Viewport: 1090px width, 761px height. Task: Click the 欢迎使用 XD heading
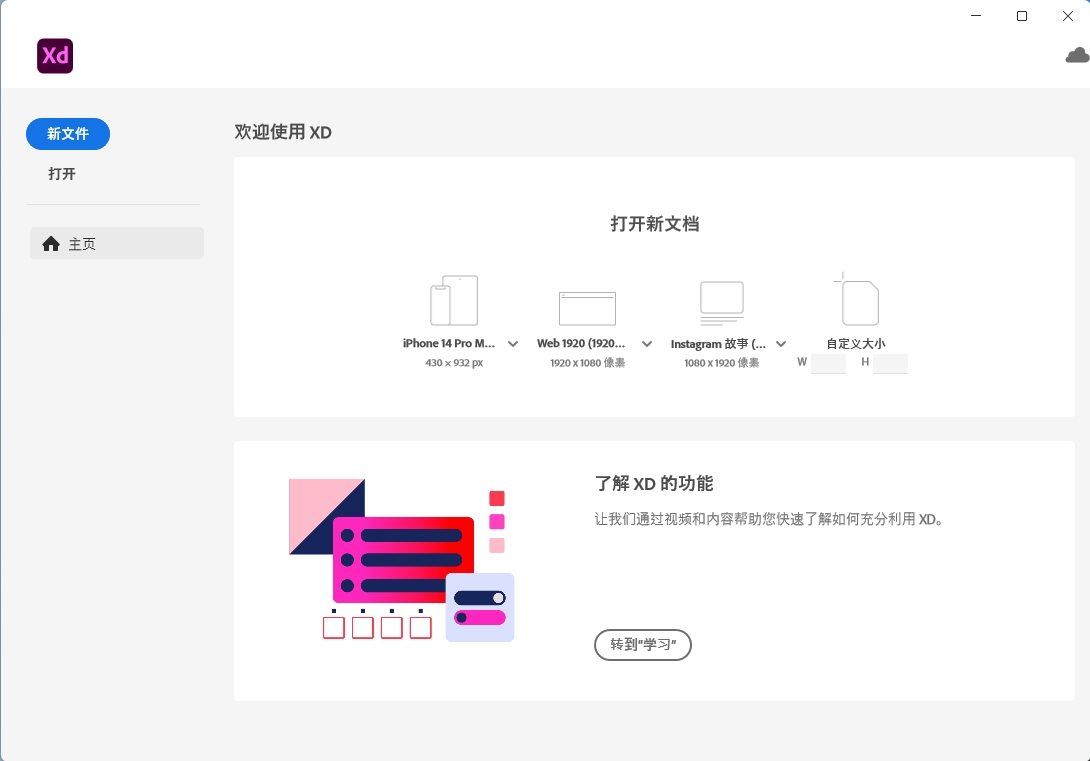(x=283, y=132)
